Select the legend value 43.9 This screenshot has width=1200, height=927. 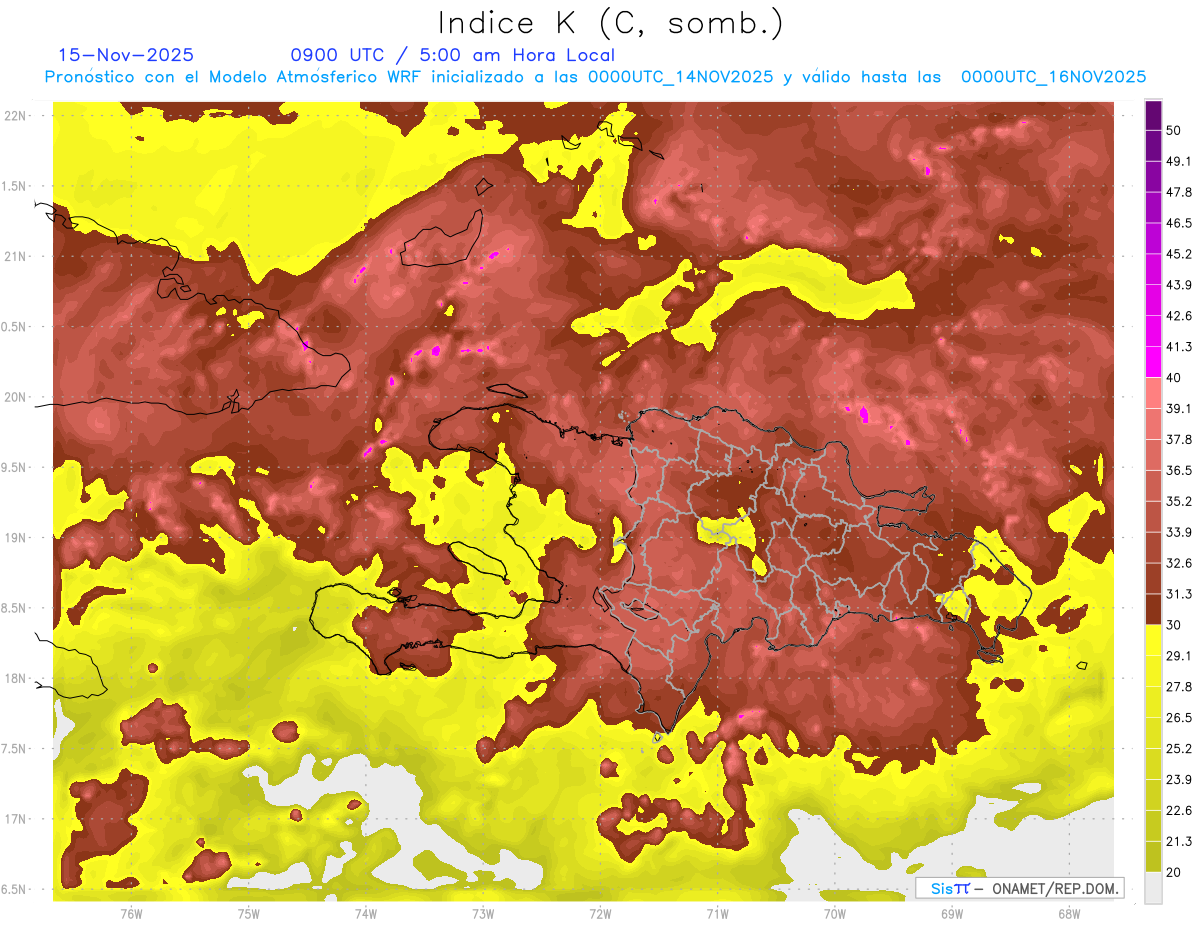tap(1177, 285)
